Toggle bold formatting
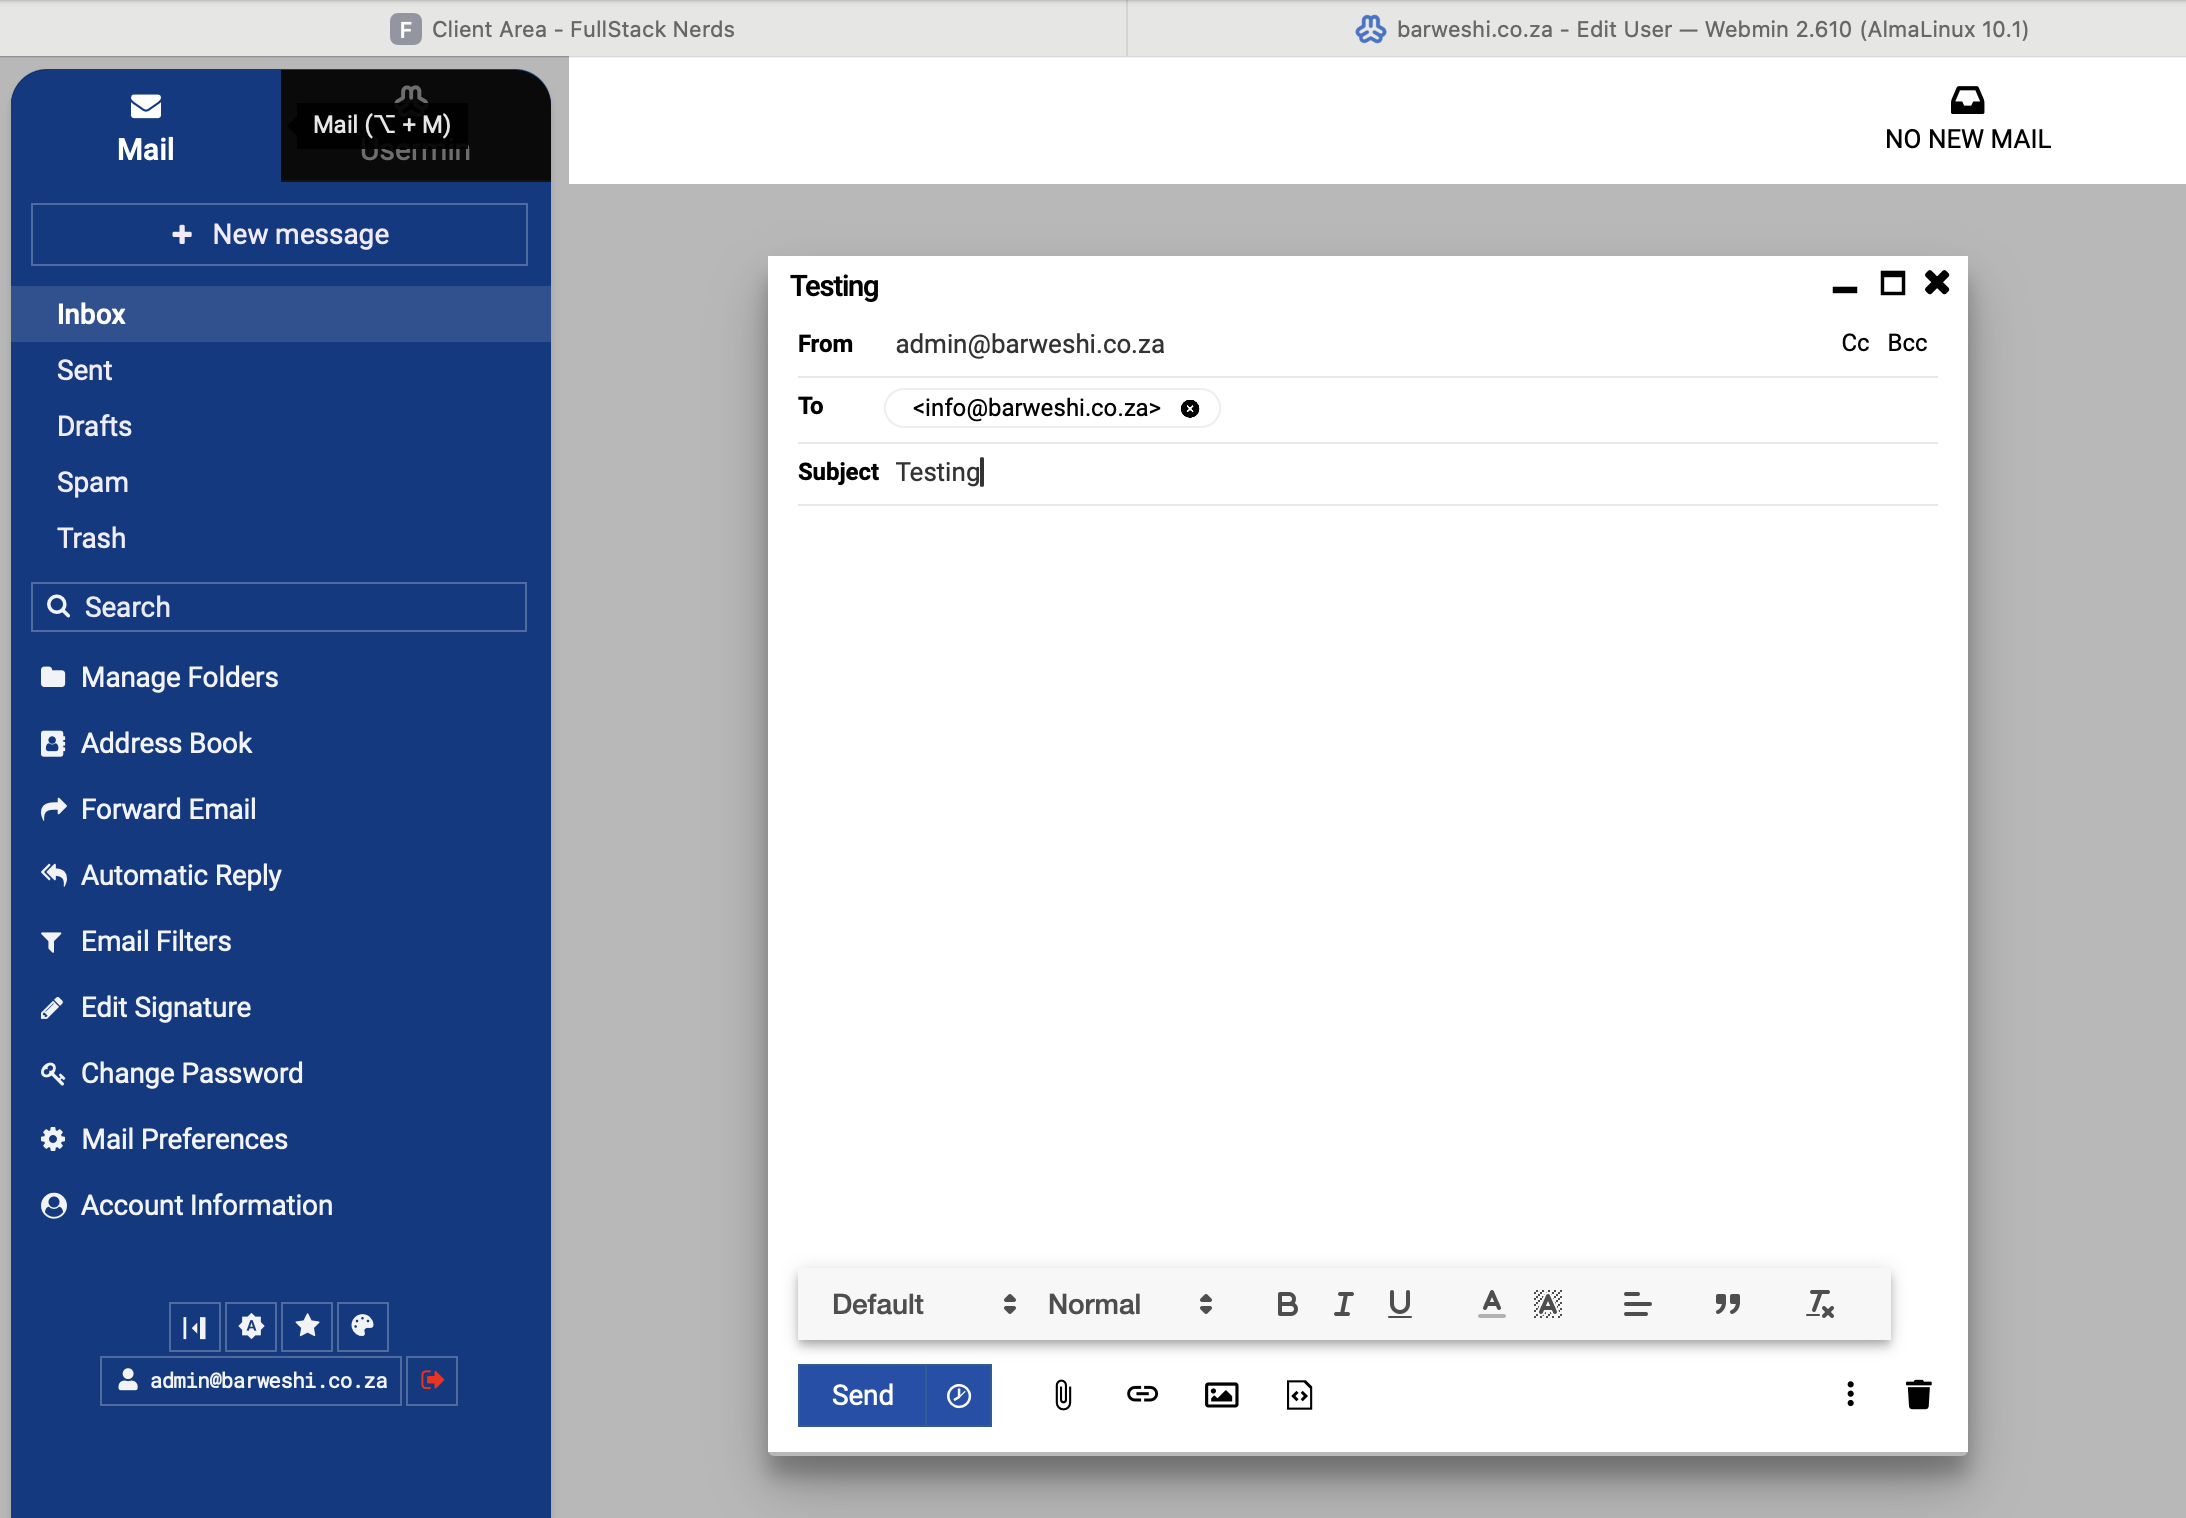 [x=1287, y=1304]
